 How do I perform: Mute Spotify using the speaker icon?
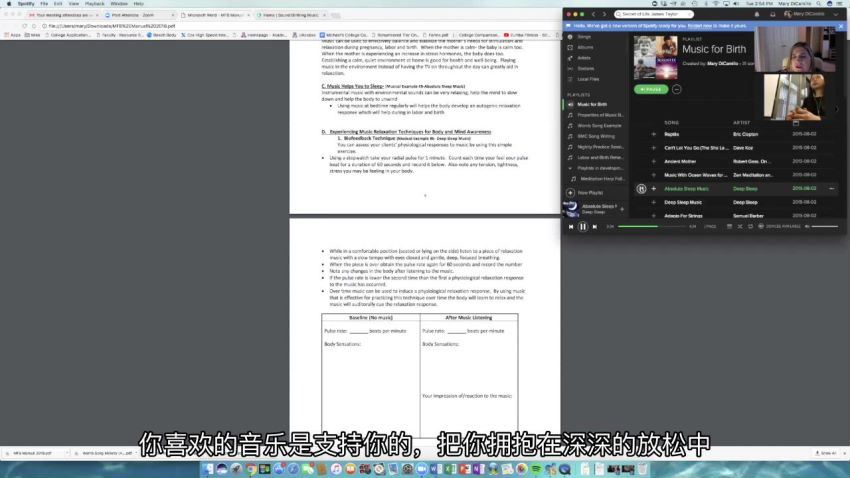pos(807,227)
